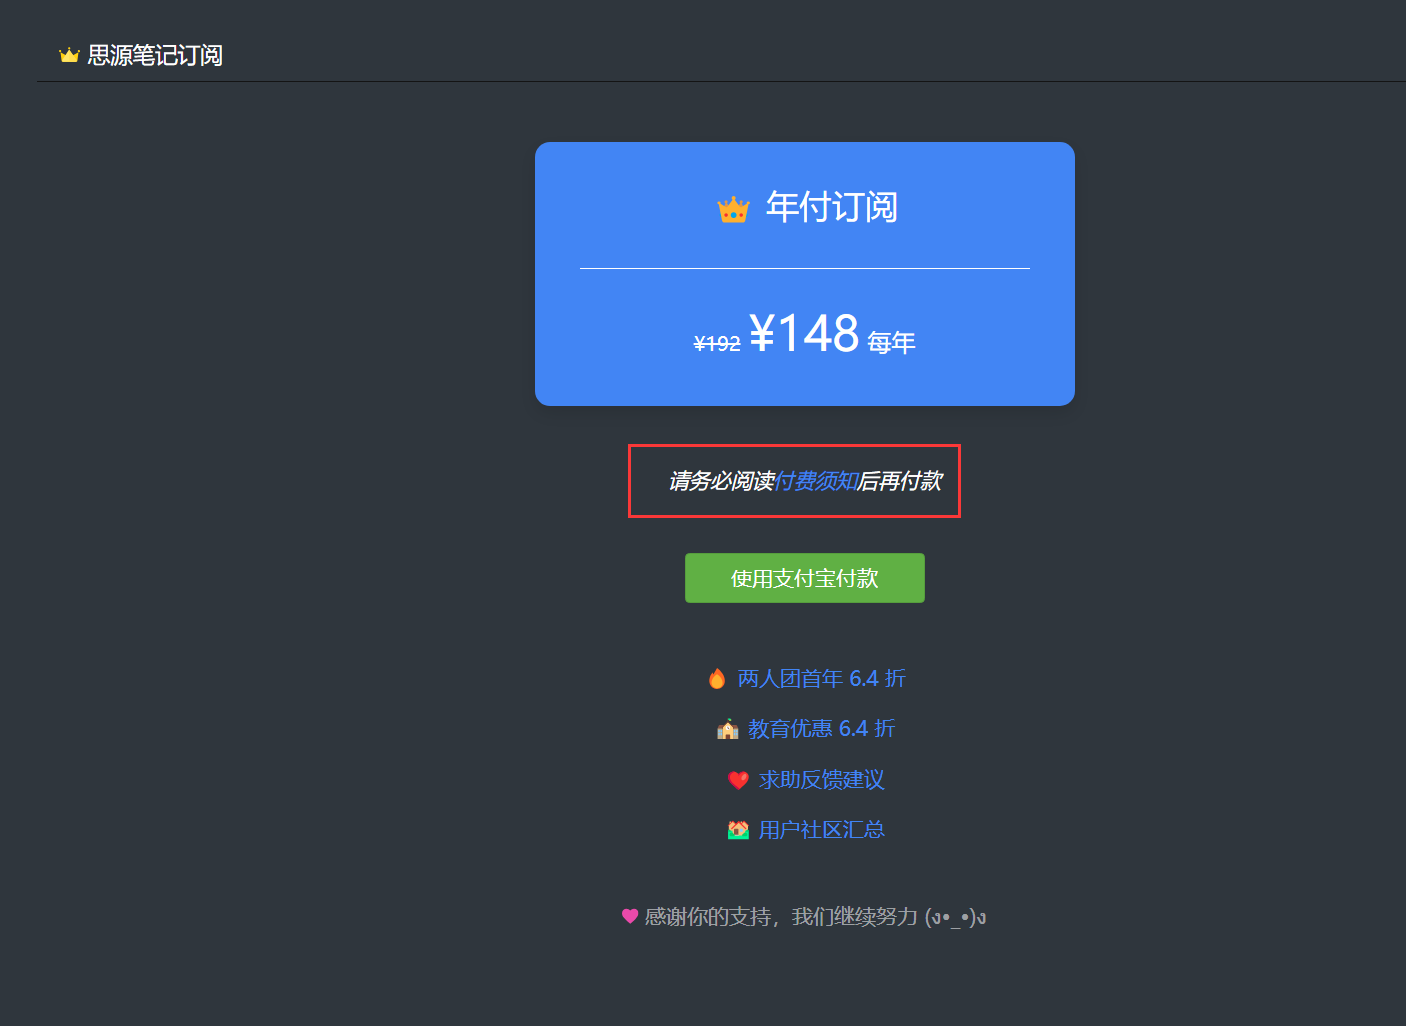Click the 感谢你的支持 thank-you message
Image resolution: width=1406 pixels, height=1026 pixels.
point(815,917)
